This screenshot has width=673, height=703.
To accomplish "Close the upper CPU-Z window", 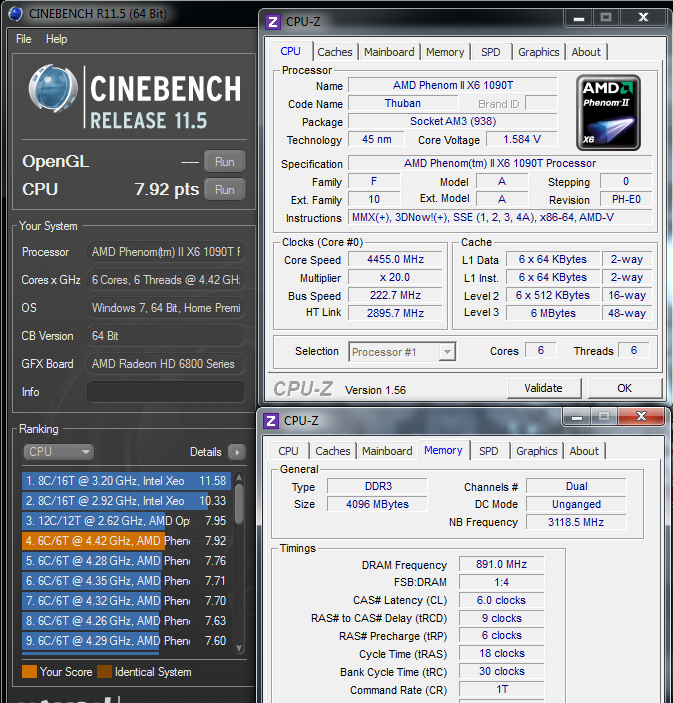I will [x=643, y=18].
